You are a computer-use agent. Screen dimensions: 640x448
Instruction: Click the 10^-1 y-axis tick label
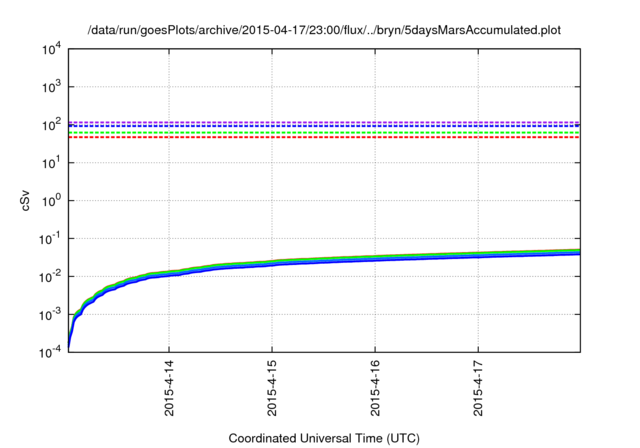tap(50, 239)
